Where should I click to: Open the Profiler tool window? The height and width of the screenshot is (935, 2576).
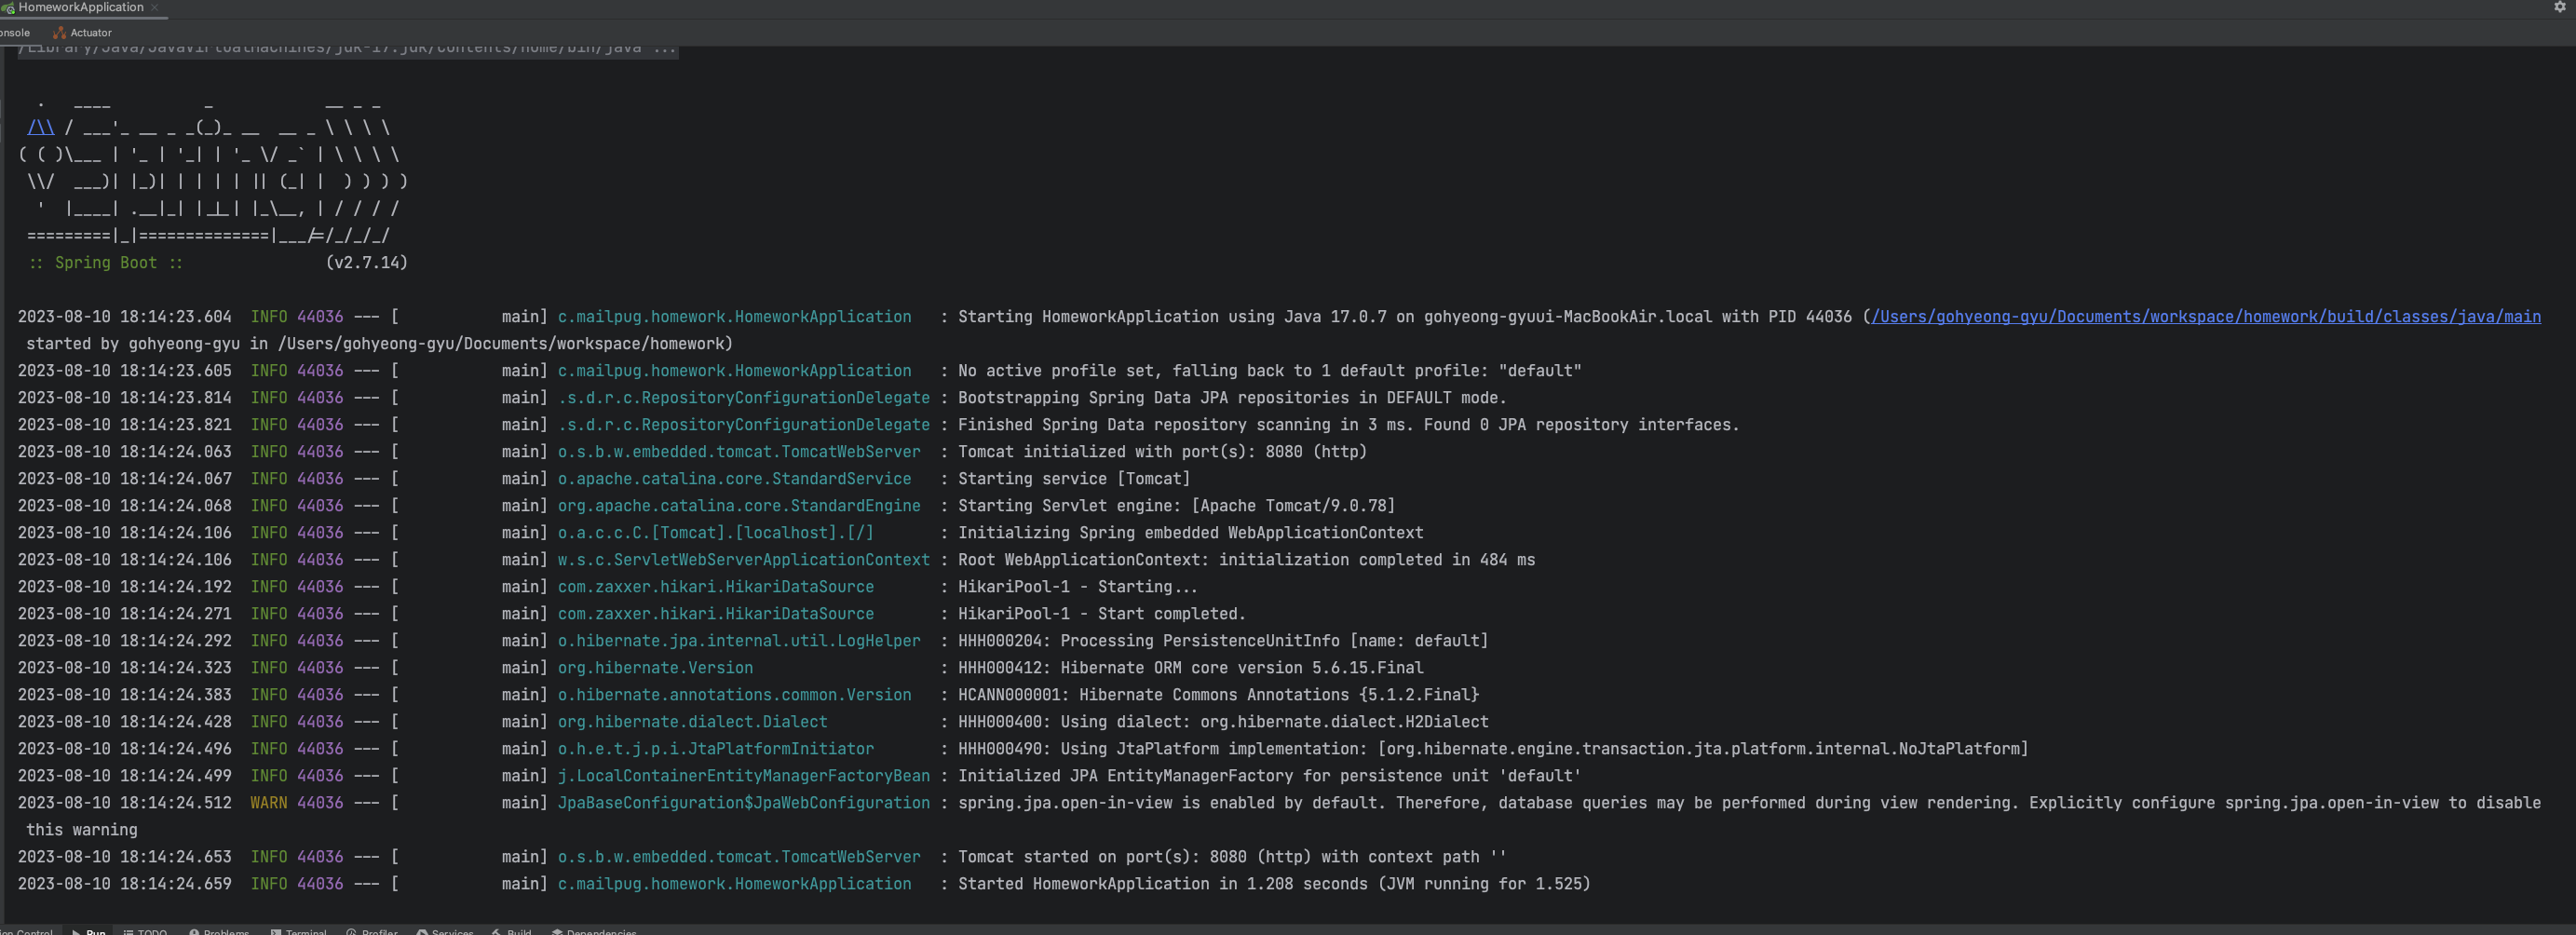click(x=372, y=931)
